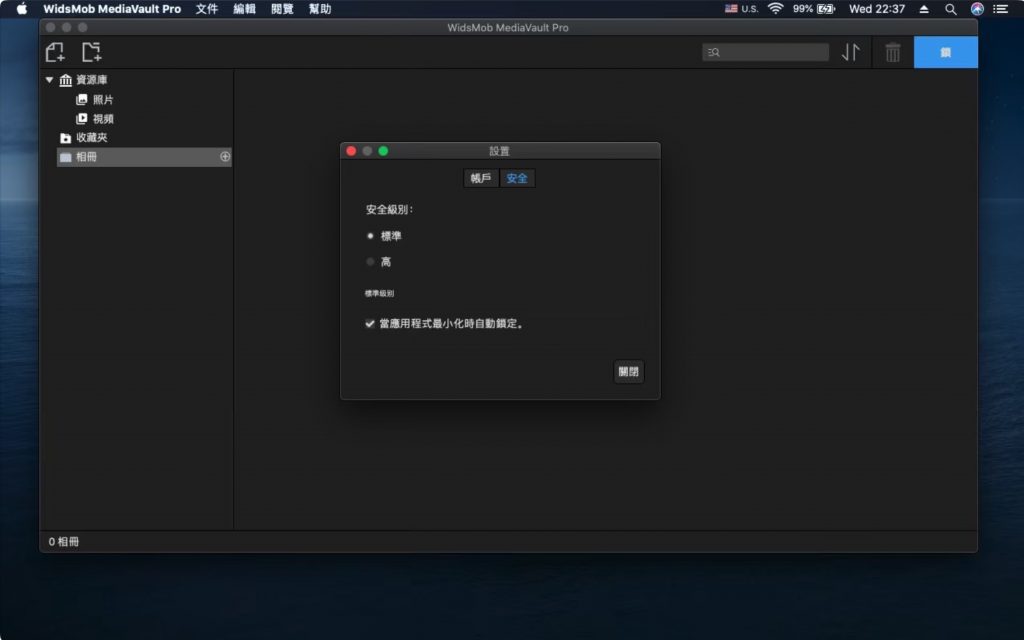Uncheck auto-lock when app is minimized
The width and height of the screenshot is (1024, 640).
(x=370, y=323)
